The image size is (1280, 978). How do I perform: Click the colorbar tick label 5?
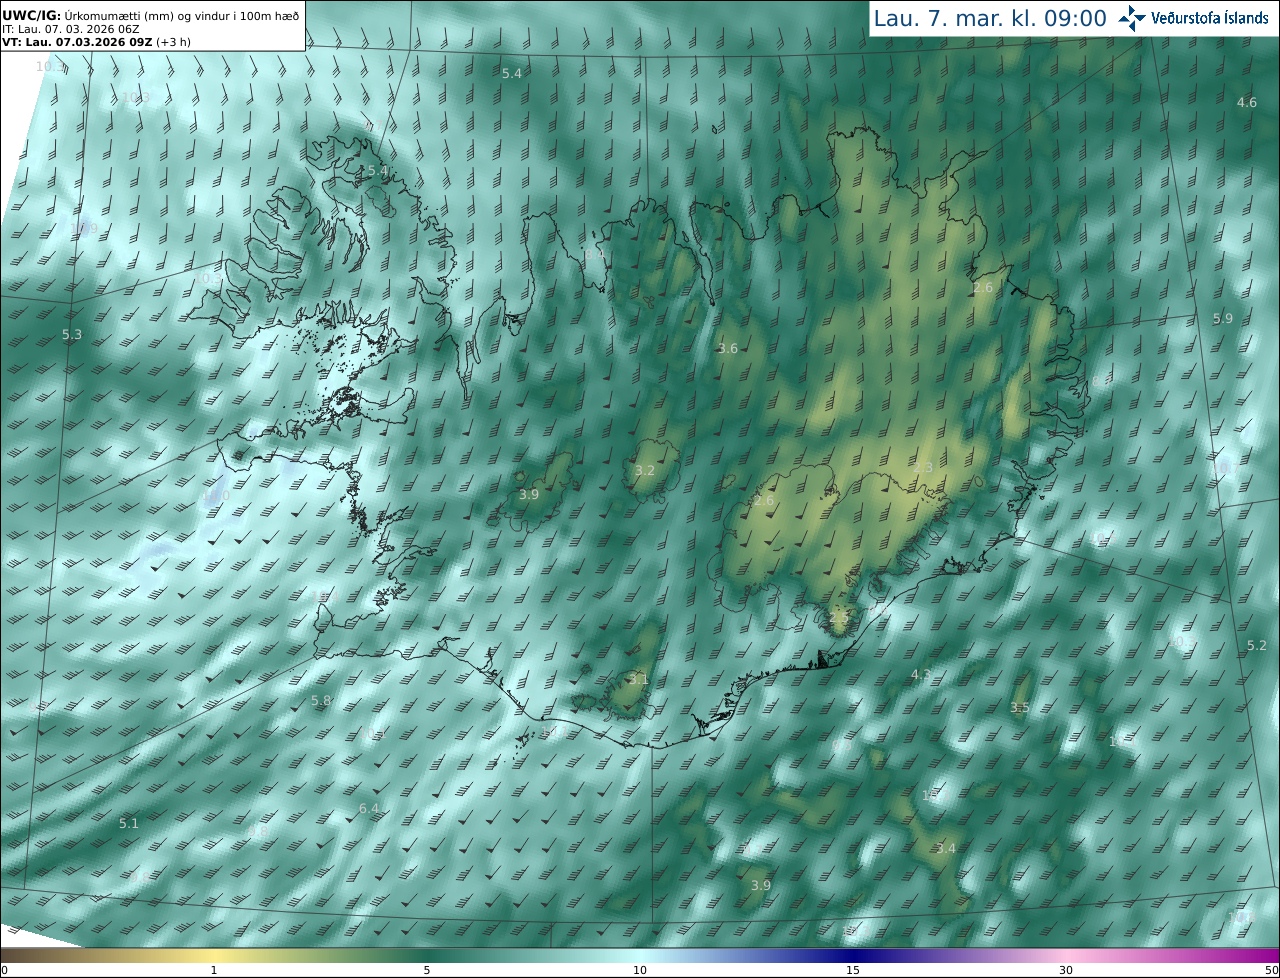coord(427,970)
